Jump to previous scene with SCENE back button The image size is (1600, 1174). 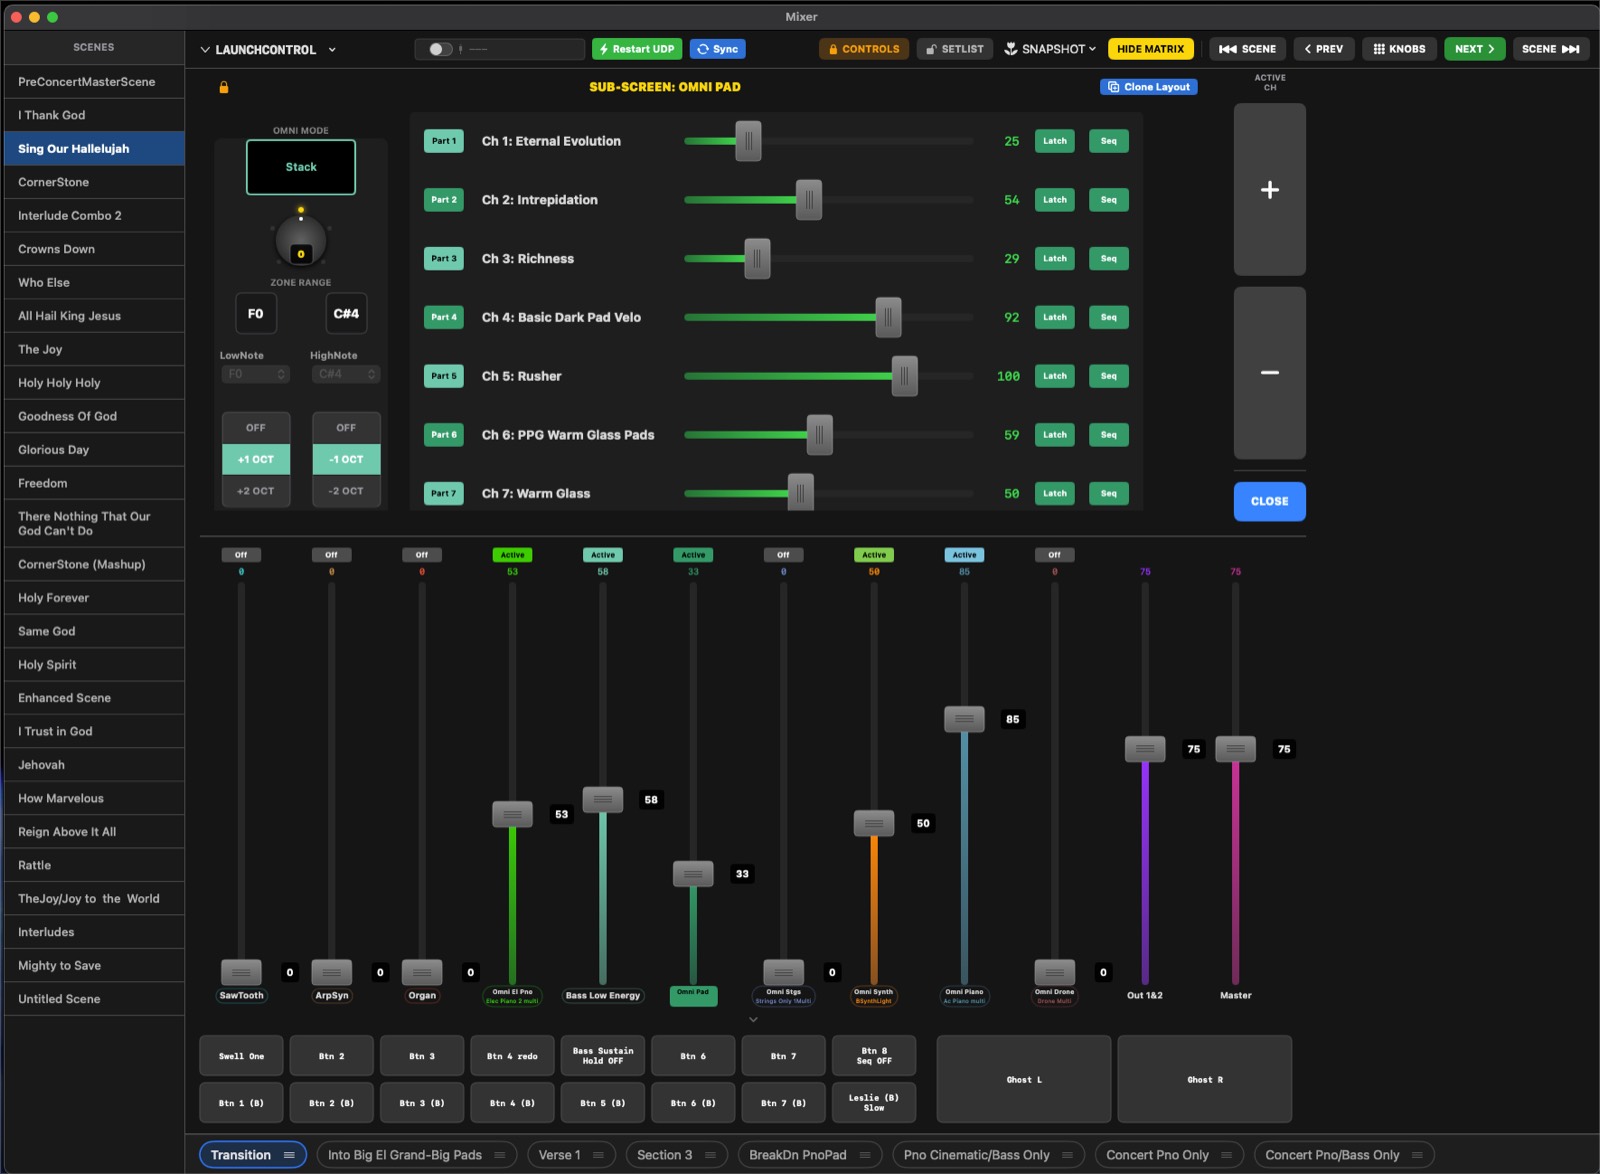[x=1247, y=49]
